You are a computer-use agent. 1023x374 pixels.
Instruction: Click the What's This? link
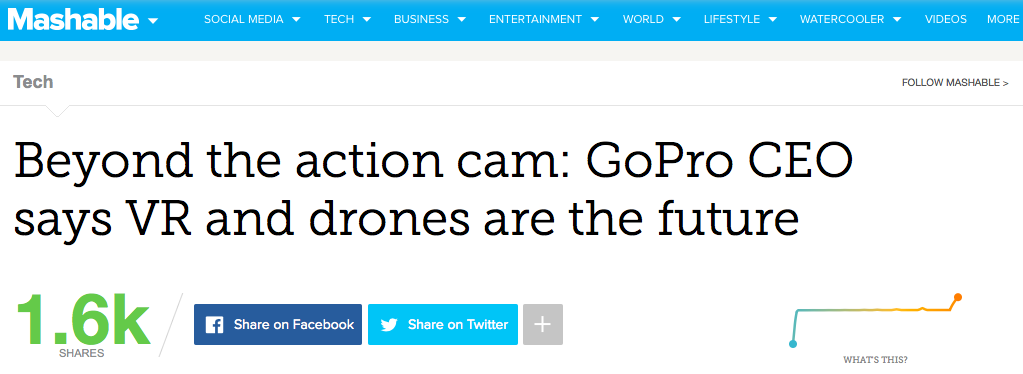875,360
